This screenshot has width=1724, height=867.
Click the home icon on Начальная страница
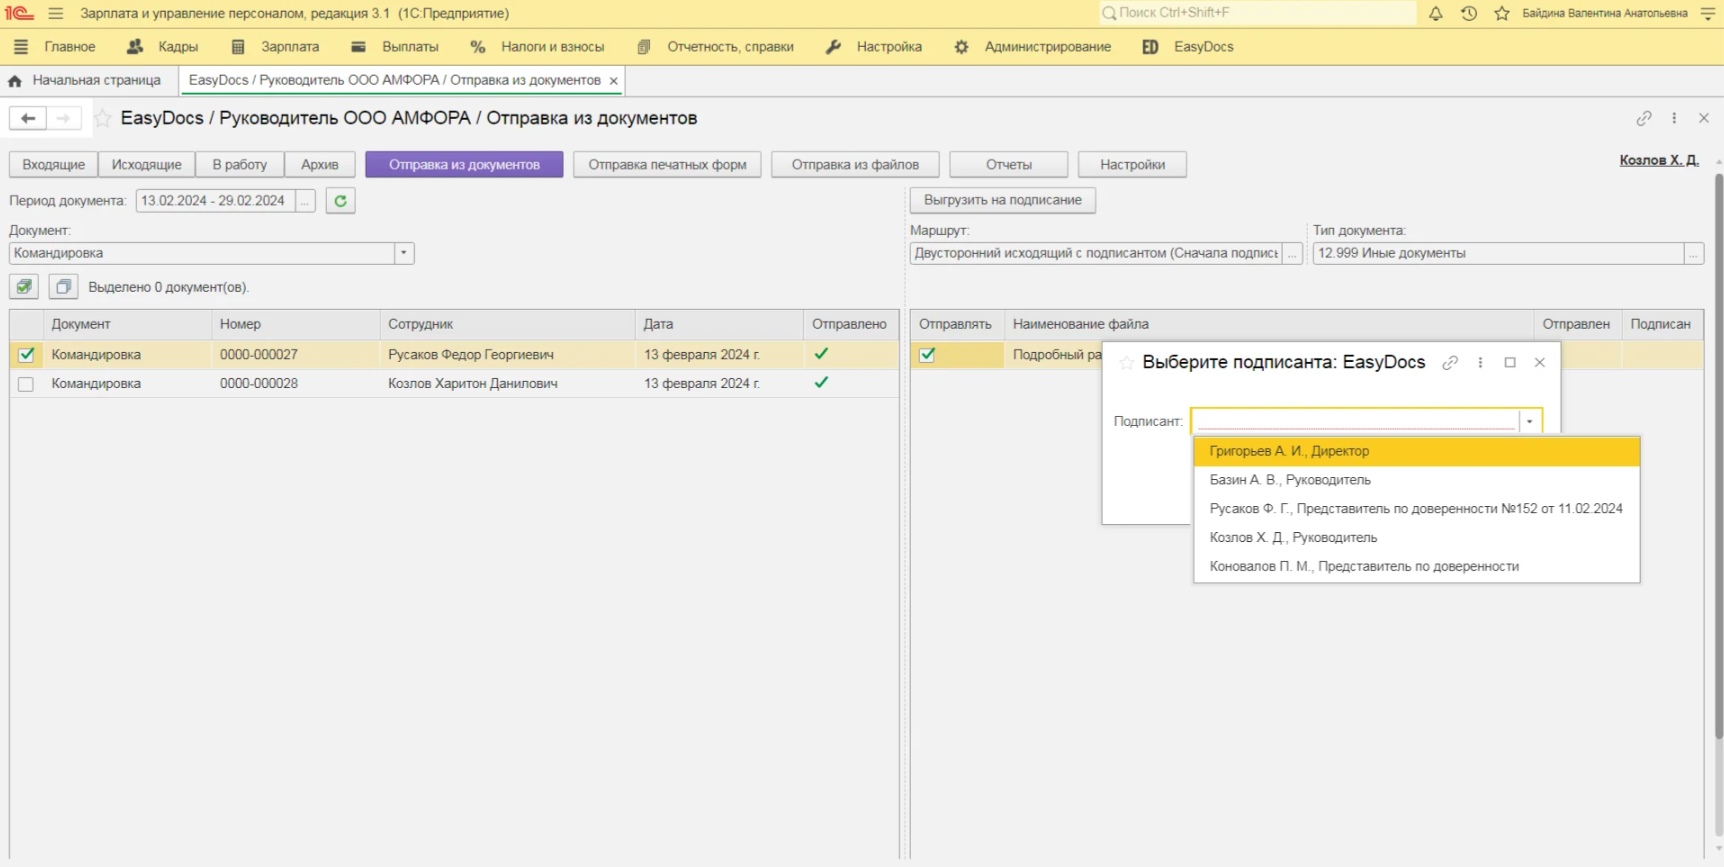(15, 80)
